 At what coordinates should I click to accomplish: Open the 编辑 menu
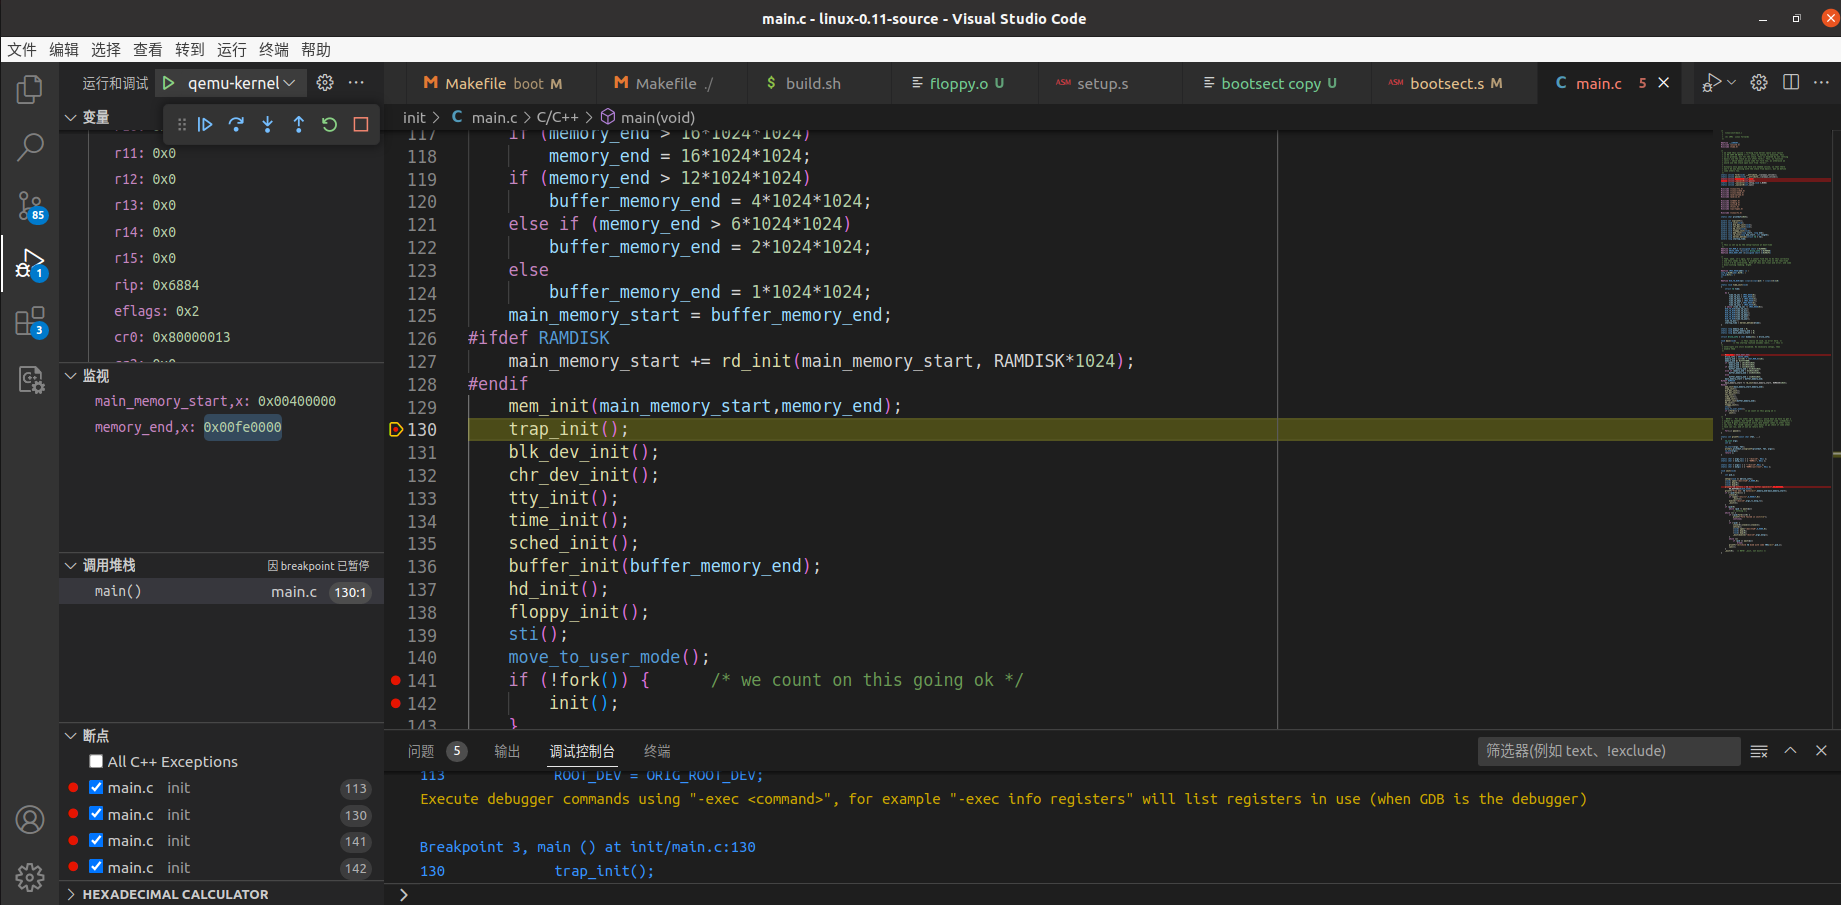(64, 50)
